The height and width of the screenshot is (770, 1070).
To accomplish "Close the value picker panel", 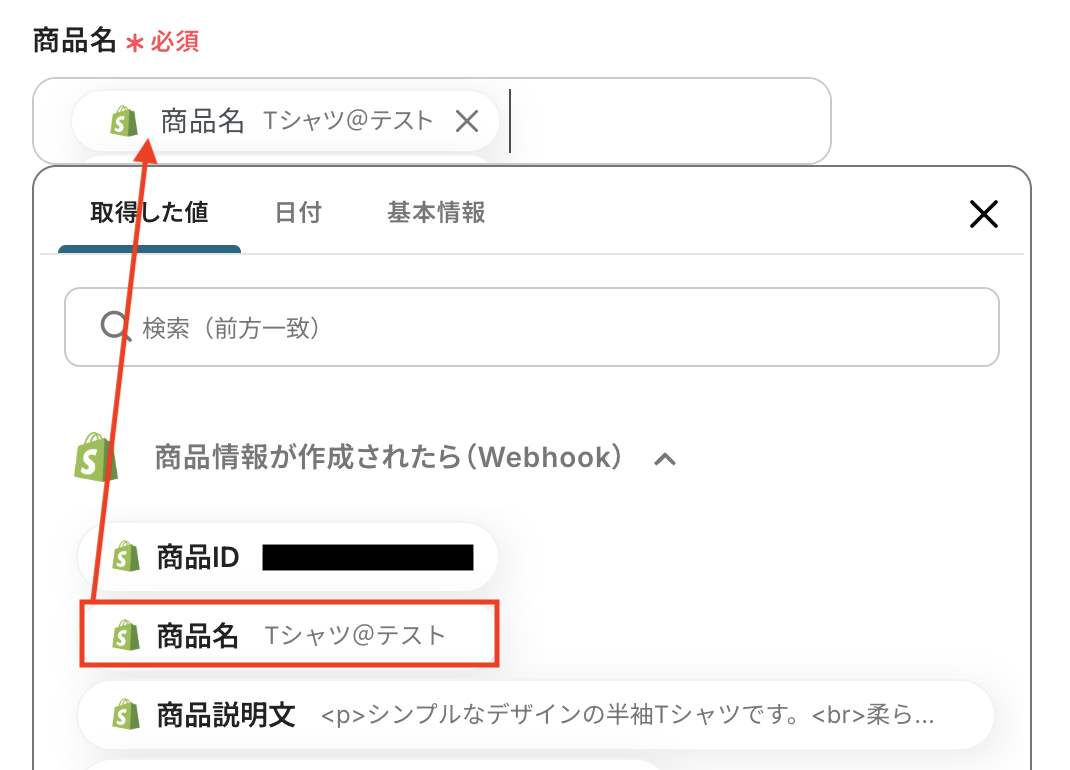I will (x=984, y=214).
